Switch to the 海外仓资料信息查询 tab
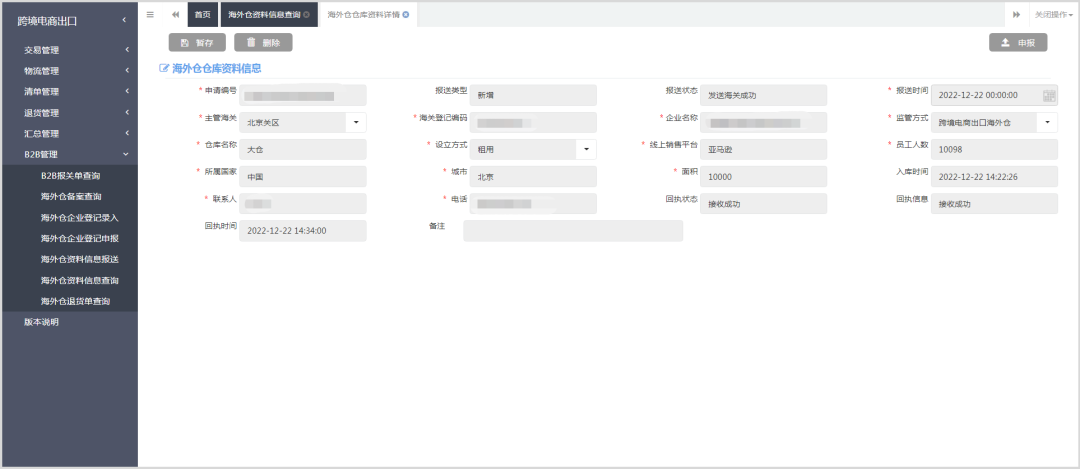Image resolution: width=1080 pixels, height=469 pixels. tap(269, 14)
